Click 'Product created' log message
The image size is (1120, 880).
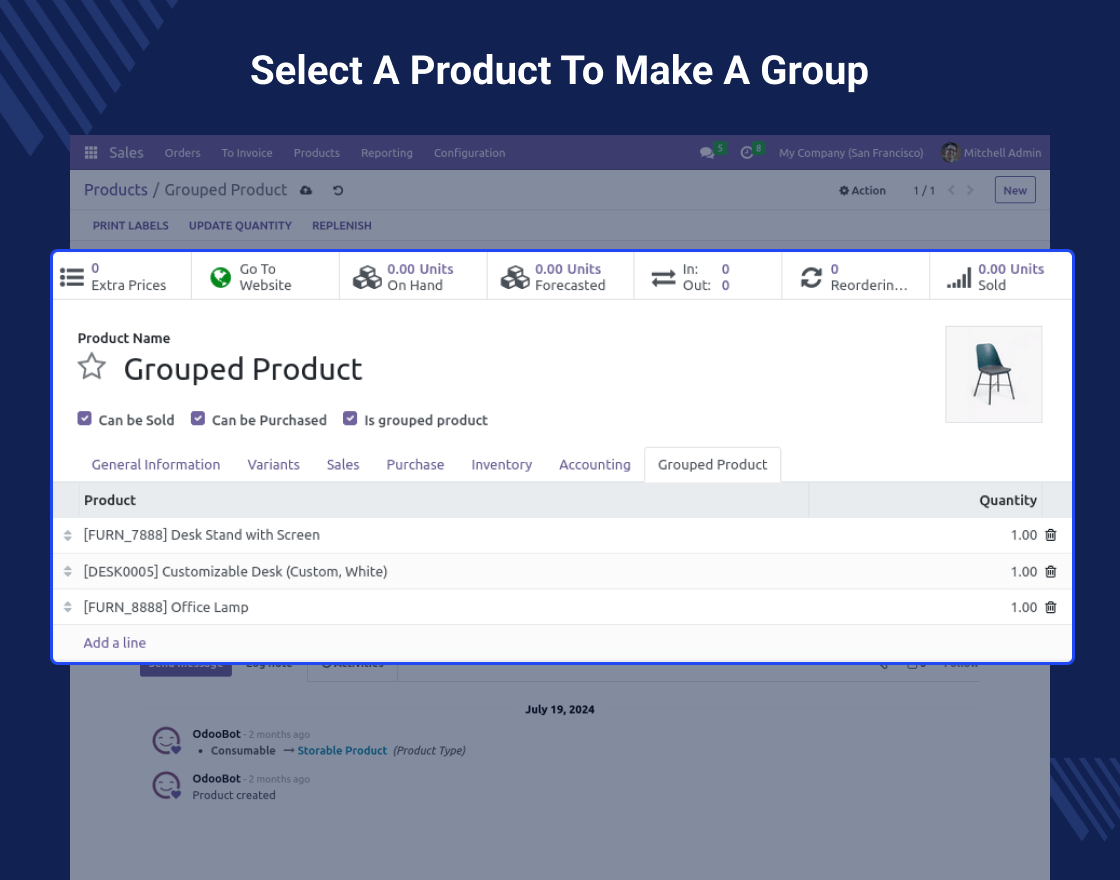coord(234,795)
